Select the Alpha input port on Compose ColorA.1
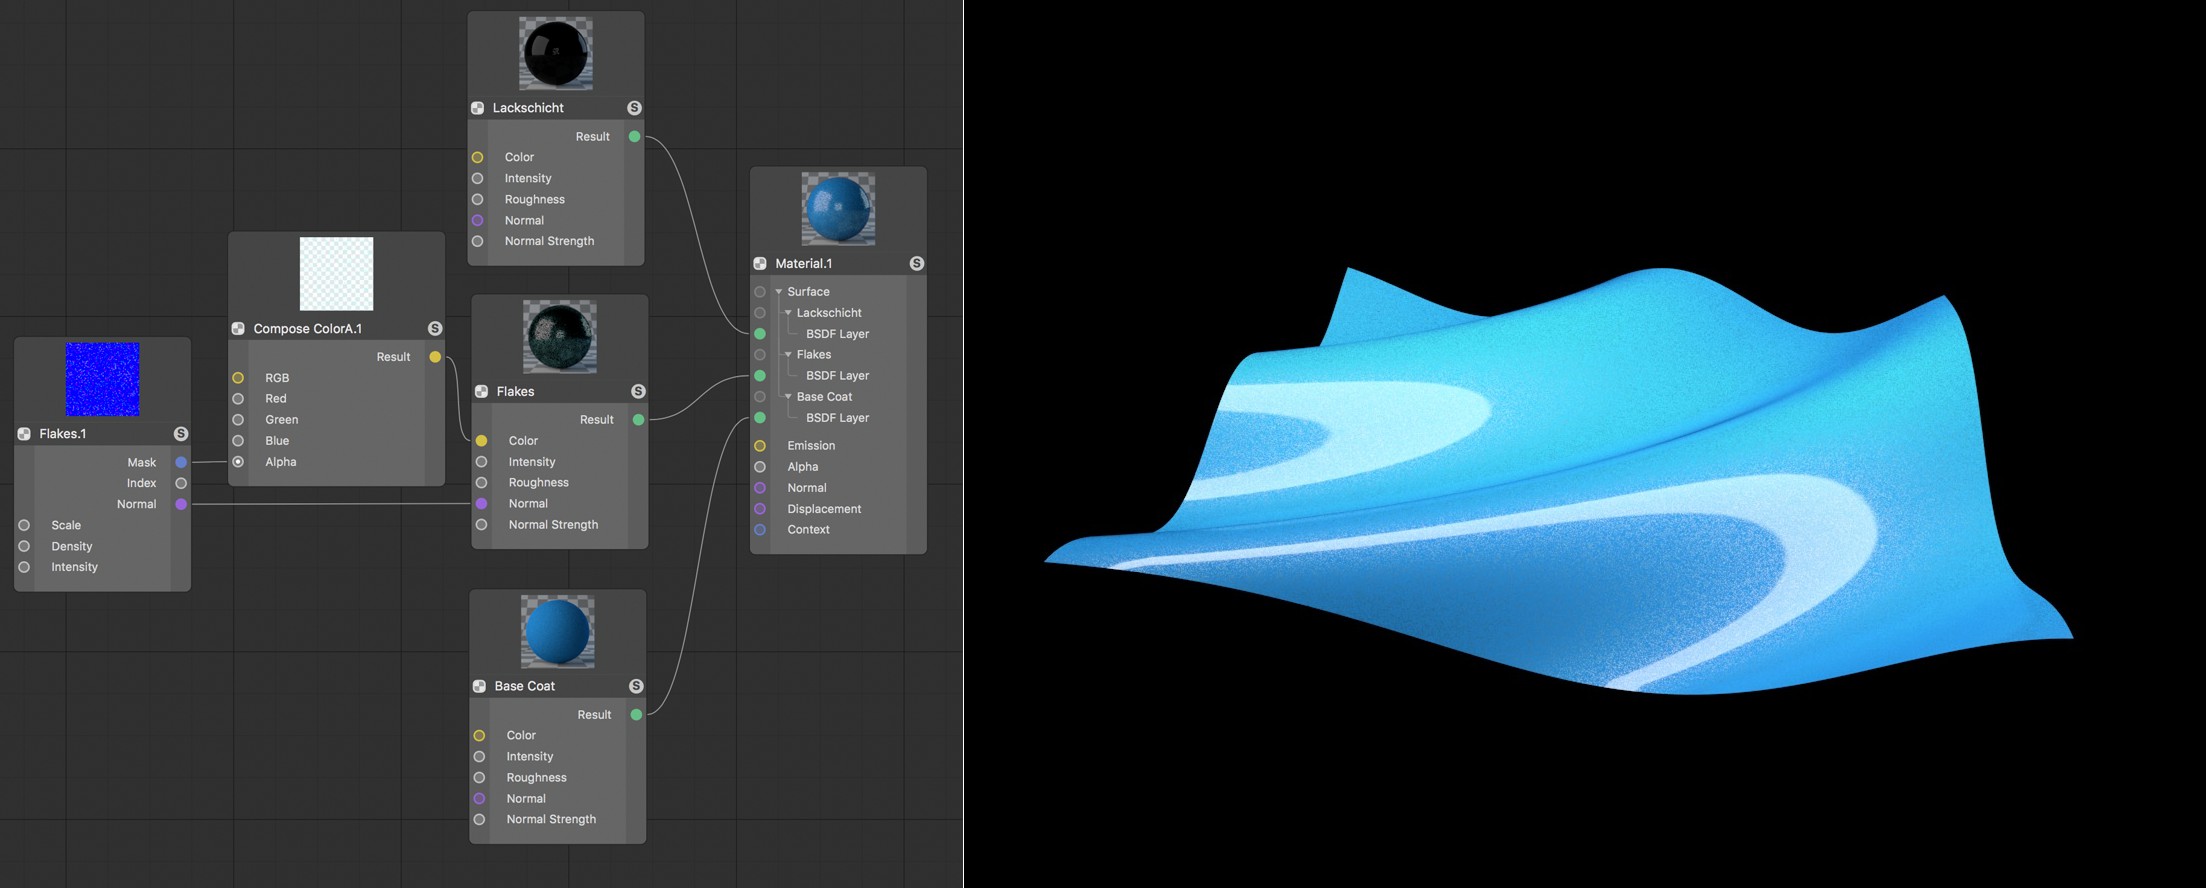 (x=238, y=462)
